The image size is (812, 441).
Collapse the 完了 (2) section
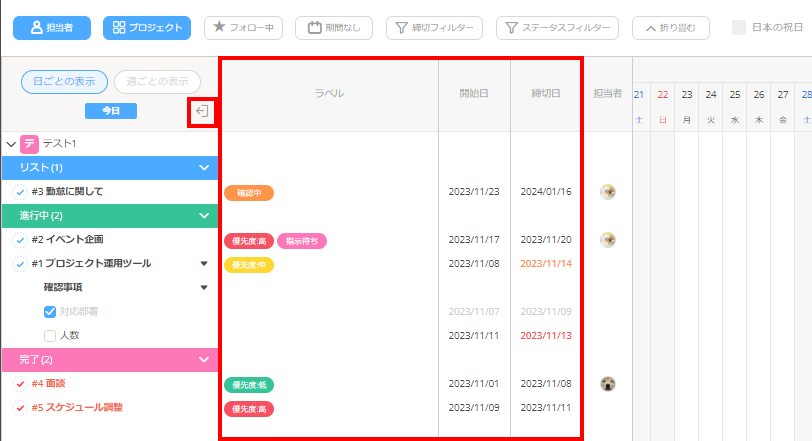pos(204,360)
